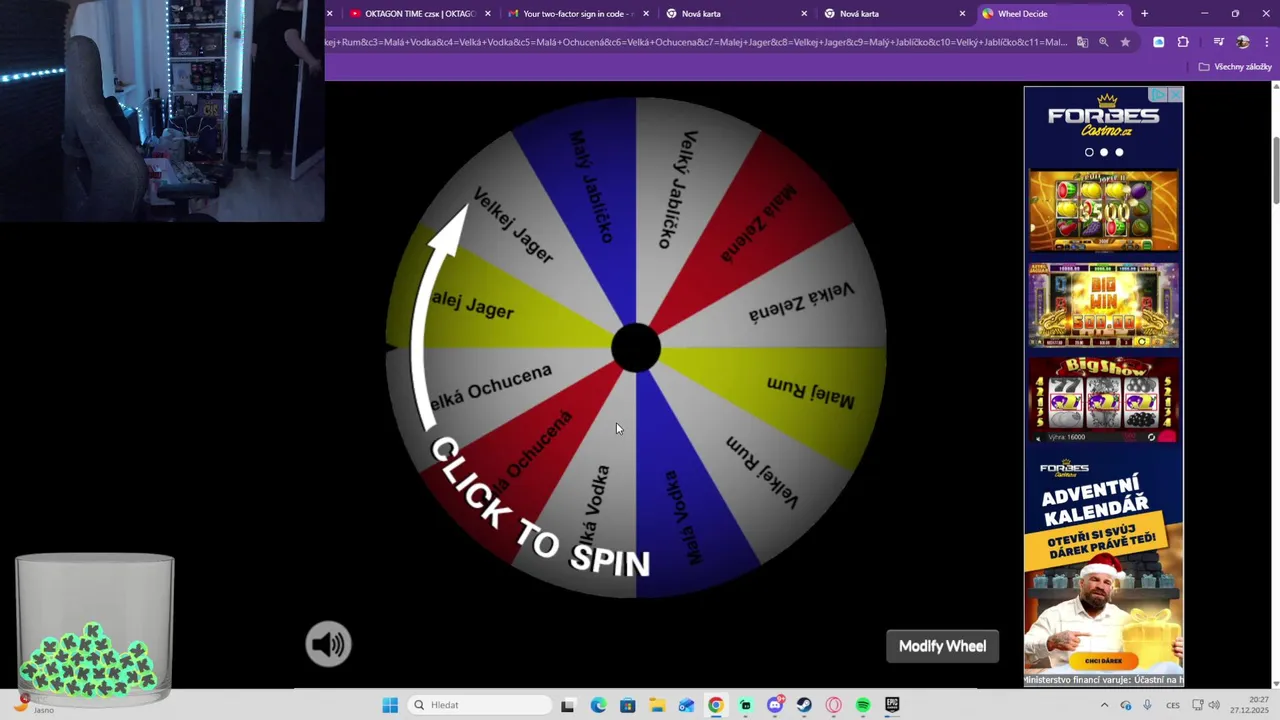
Task: Close the OKTAGON TIME tab
Action: (488, 14)
